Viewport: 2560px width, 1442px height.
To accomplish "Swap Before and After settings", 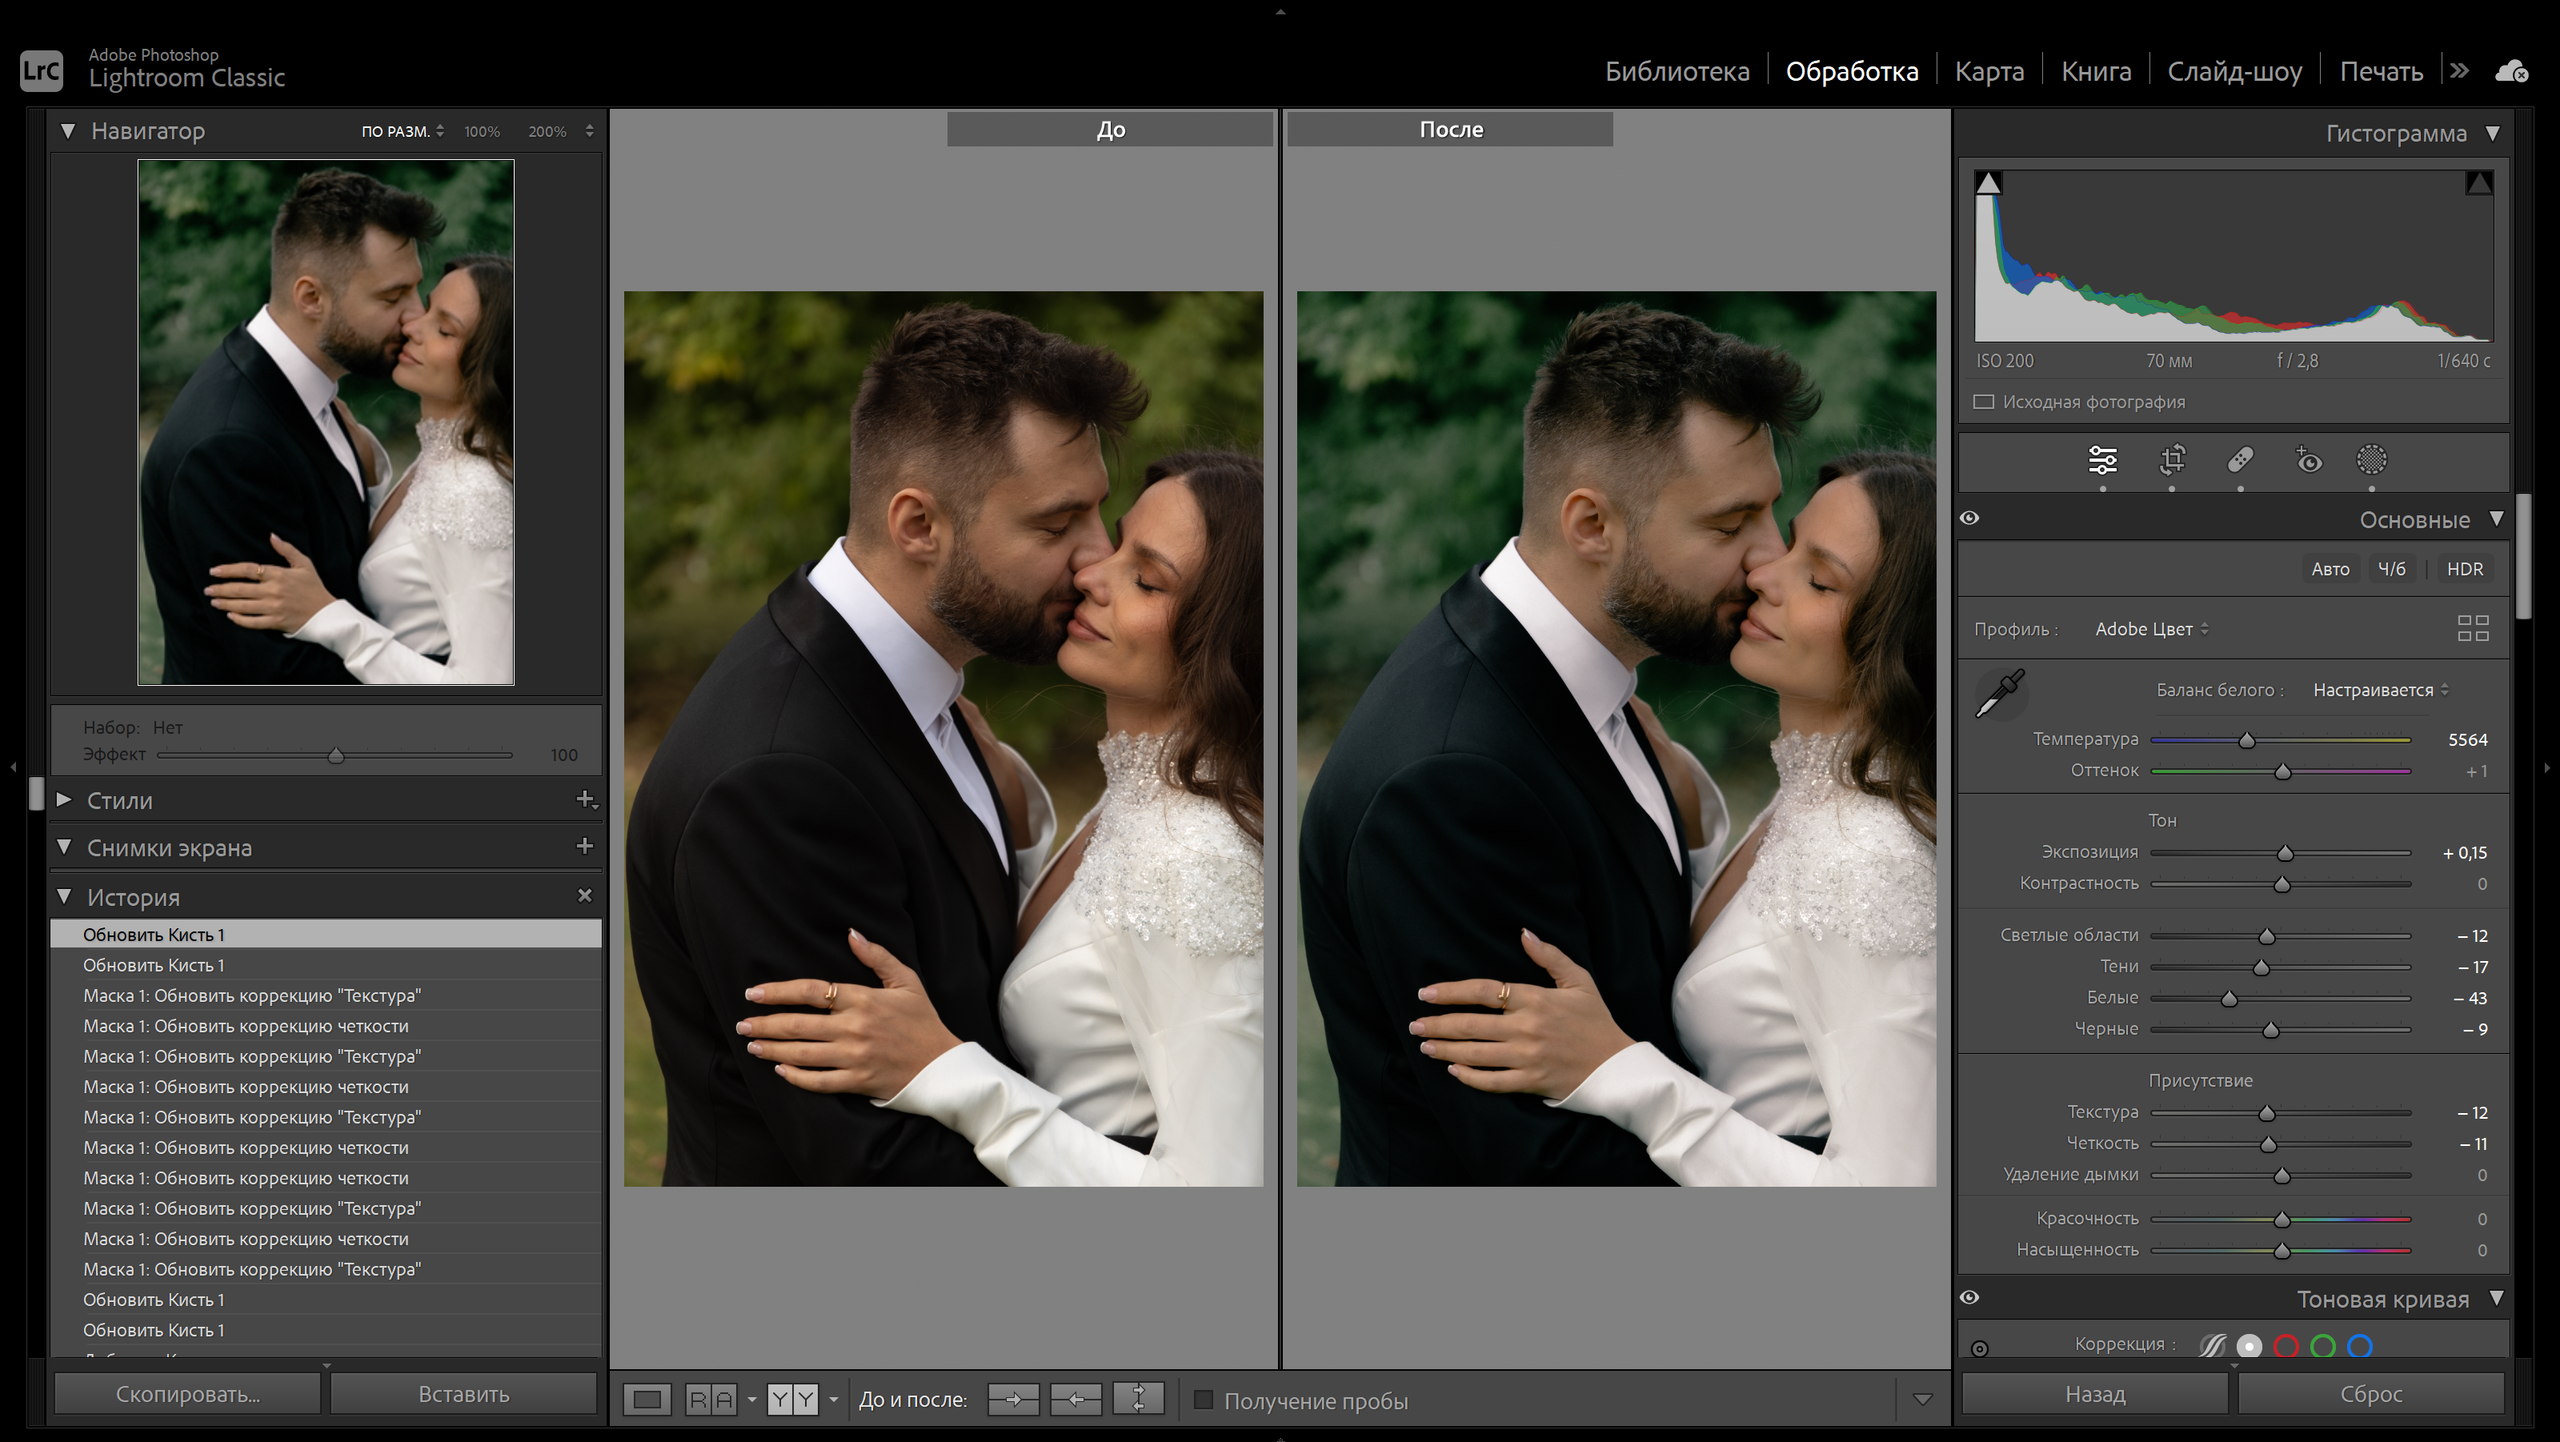I will 1138,1399.
